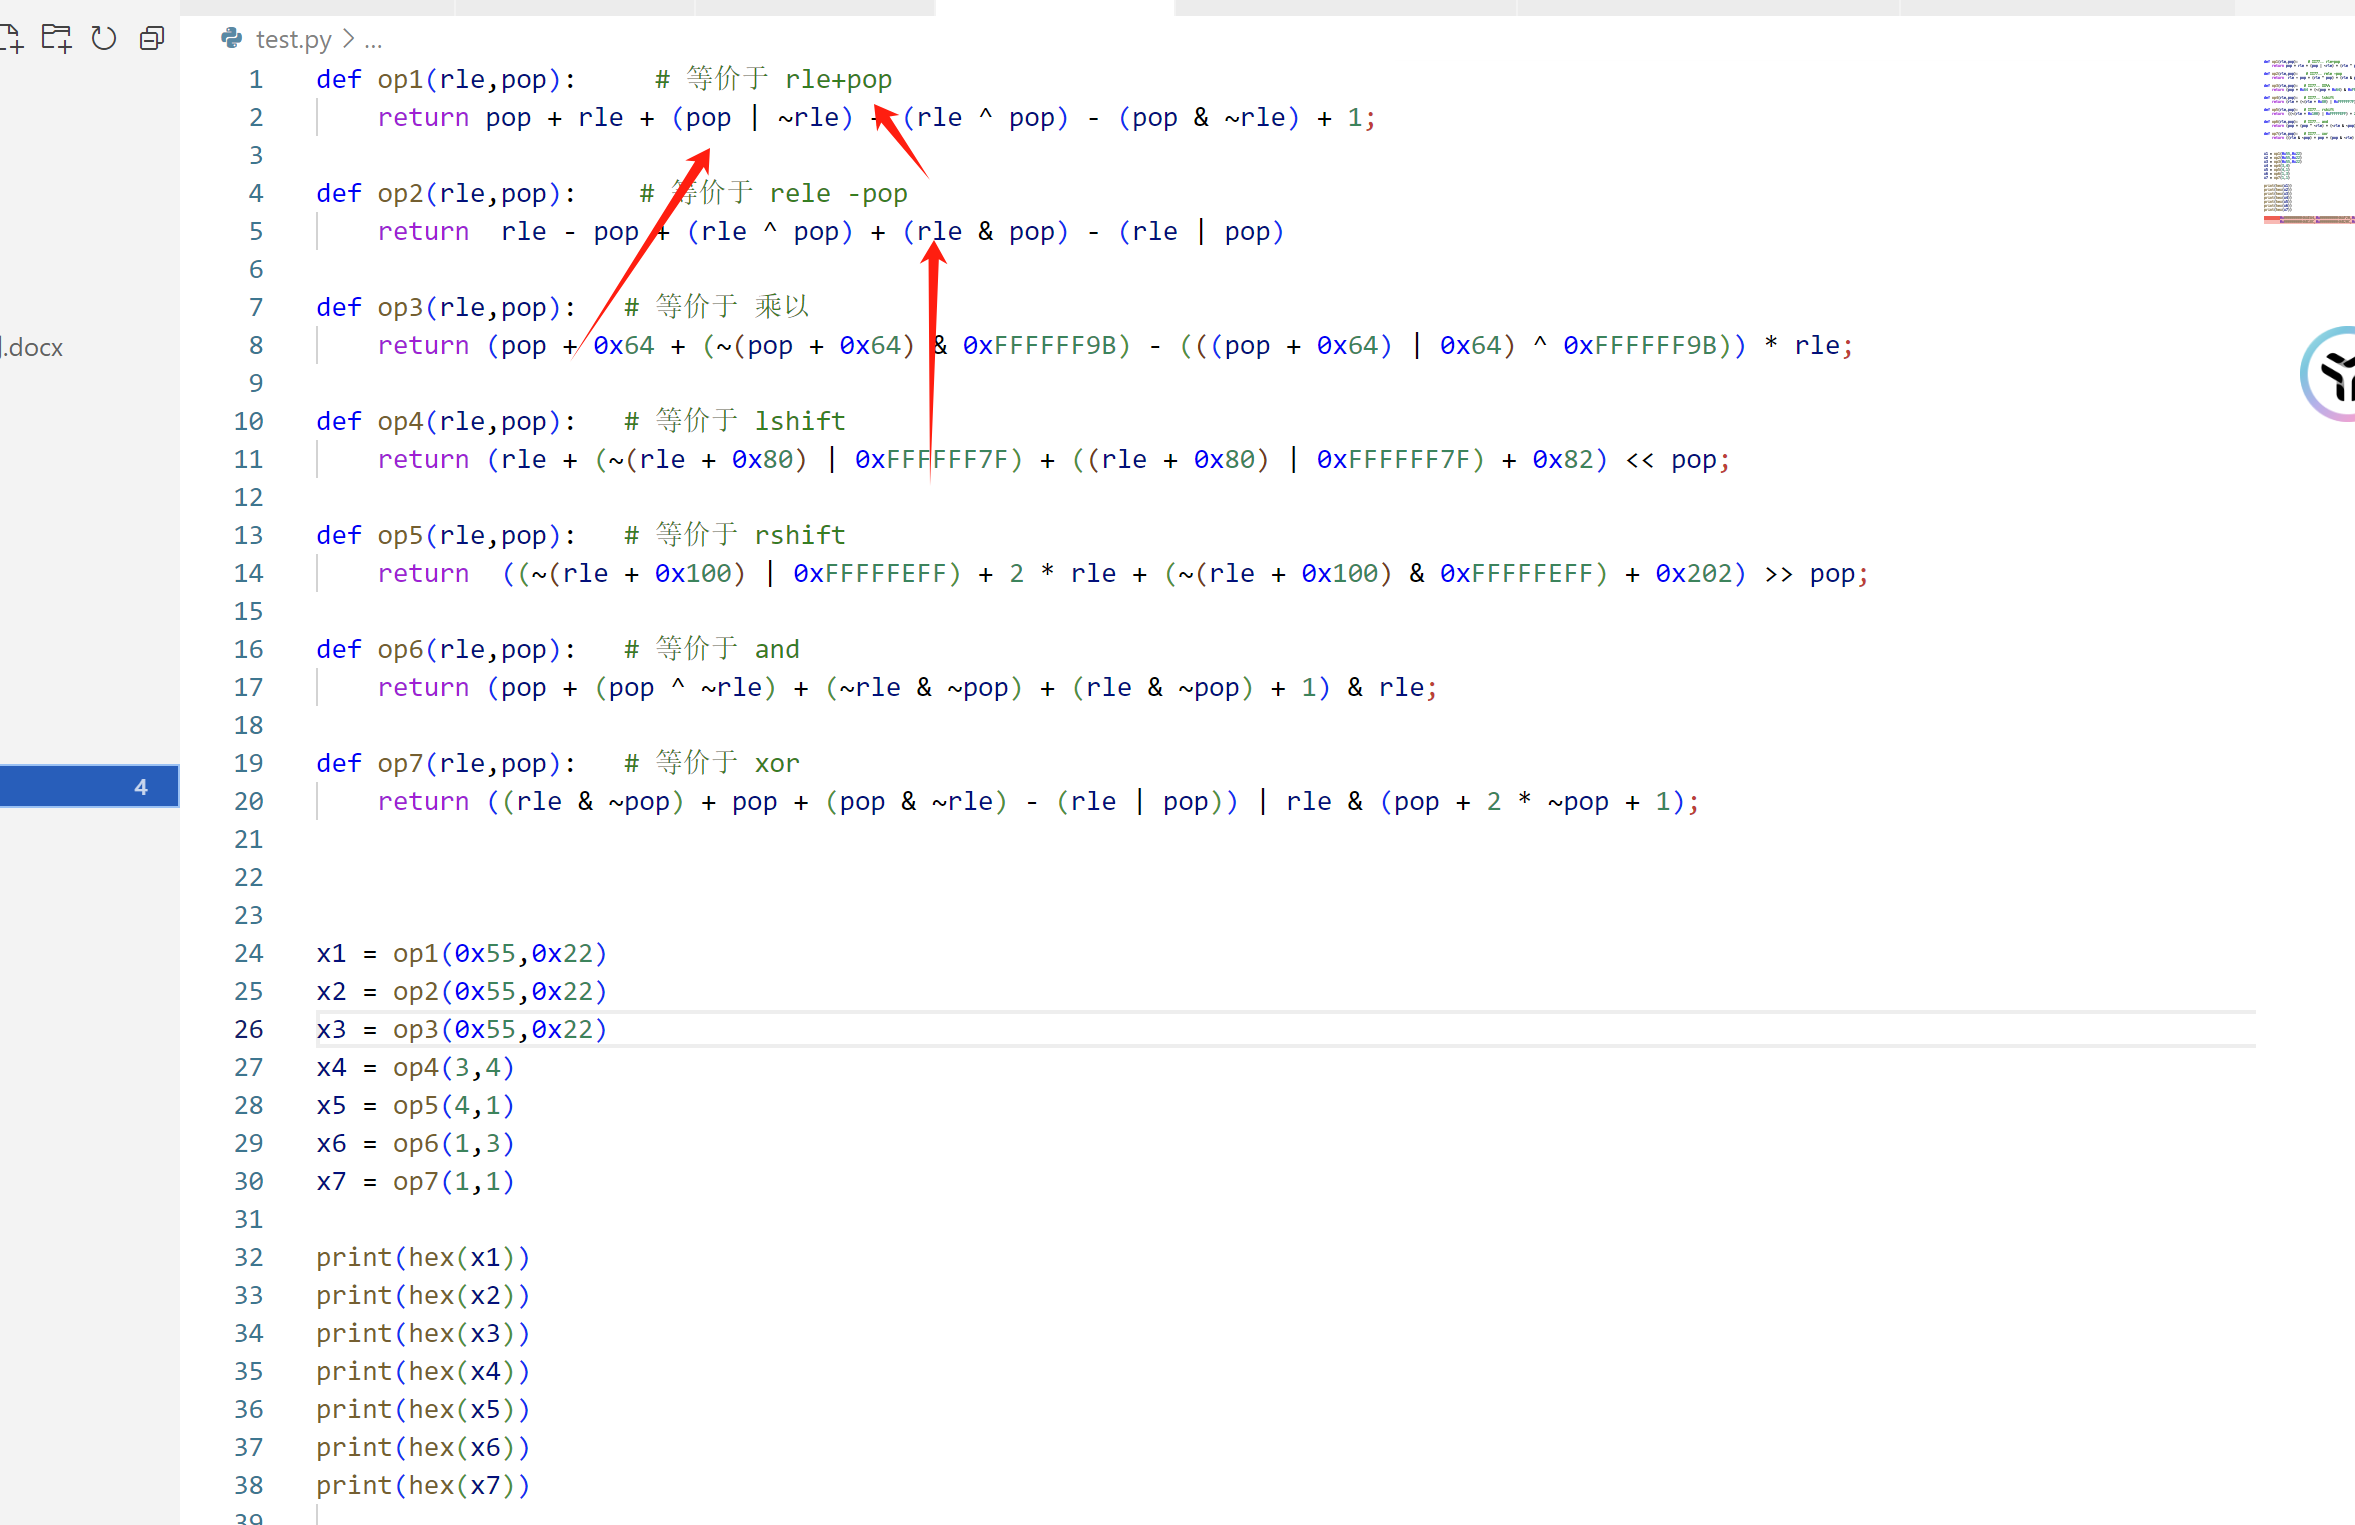Open the breadcrumb ellipsis symbol list
The width and height of the screenshot is (2355, 1525).
[x=373, y=41]
